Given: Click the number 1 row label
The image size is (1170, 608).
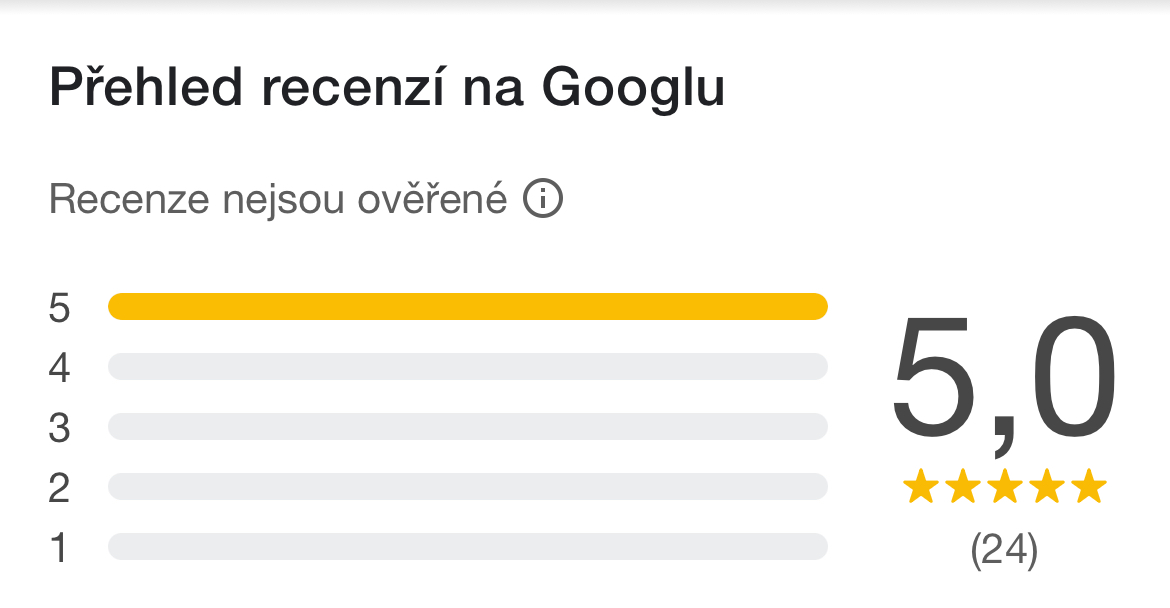Looking at the screenshot, I should click(60, 548).
